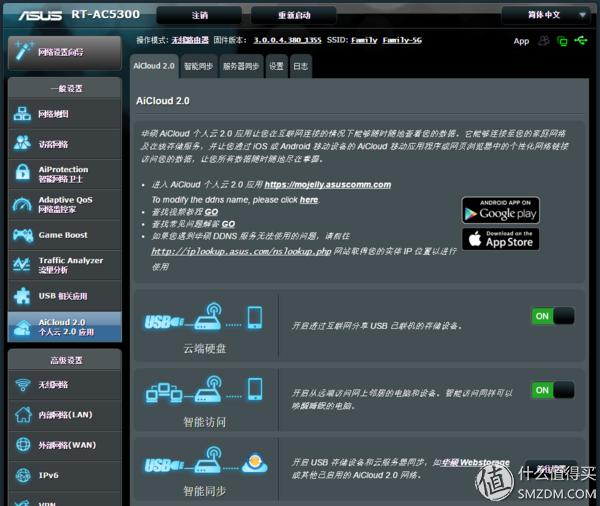This screenshot has height=506, width=600.
Task: Open Guest Network people icon
Action: pos(22,143)
